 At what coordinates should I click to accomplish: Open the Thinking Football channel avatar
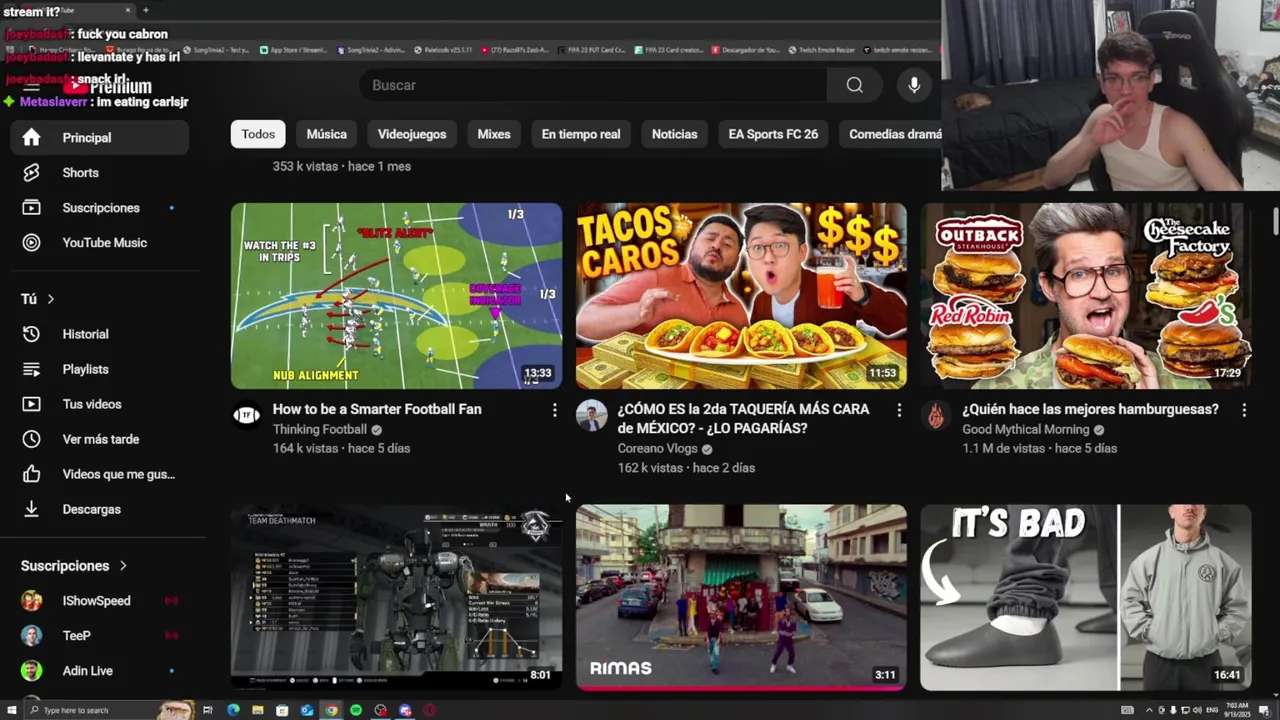tap(246, 415)
